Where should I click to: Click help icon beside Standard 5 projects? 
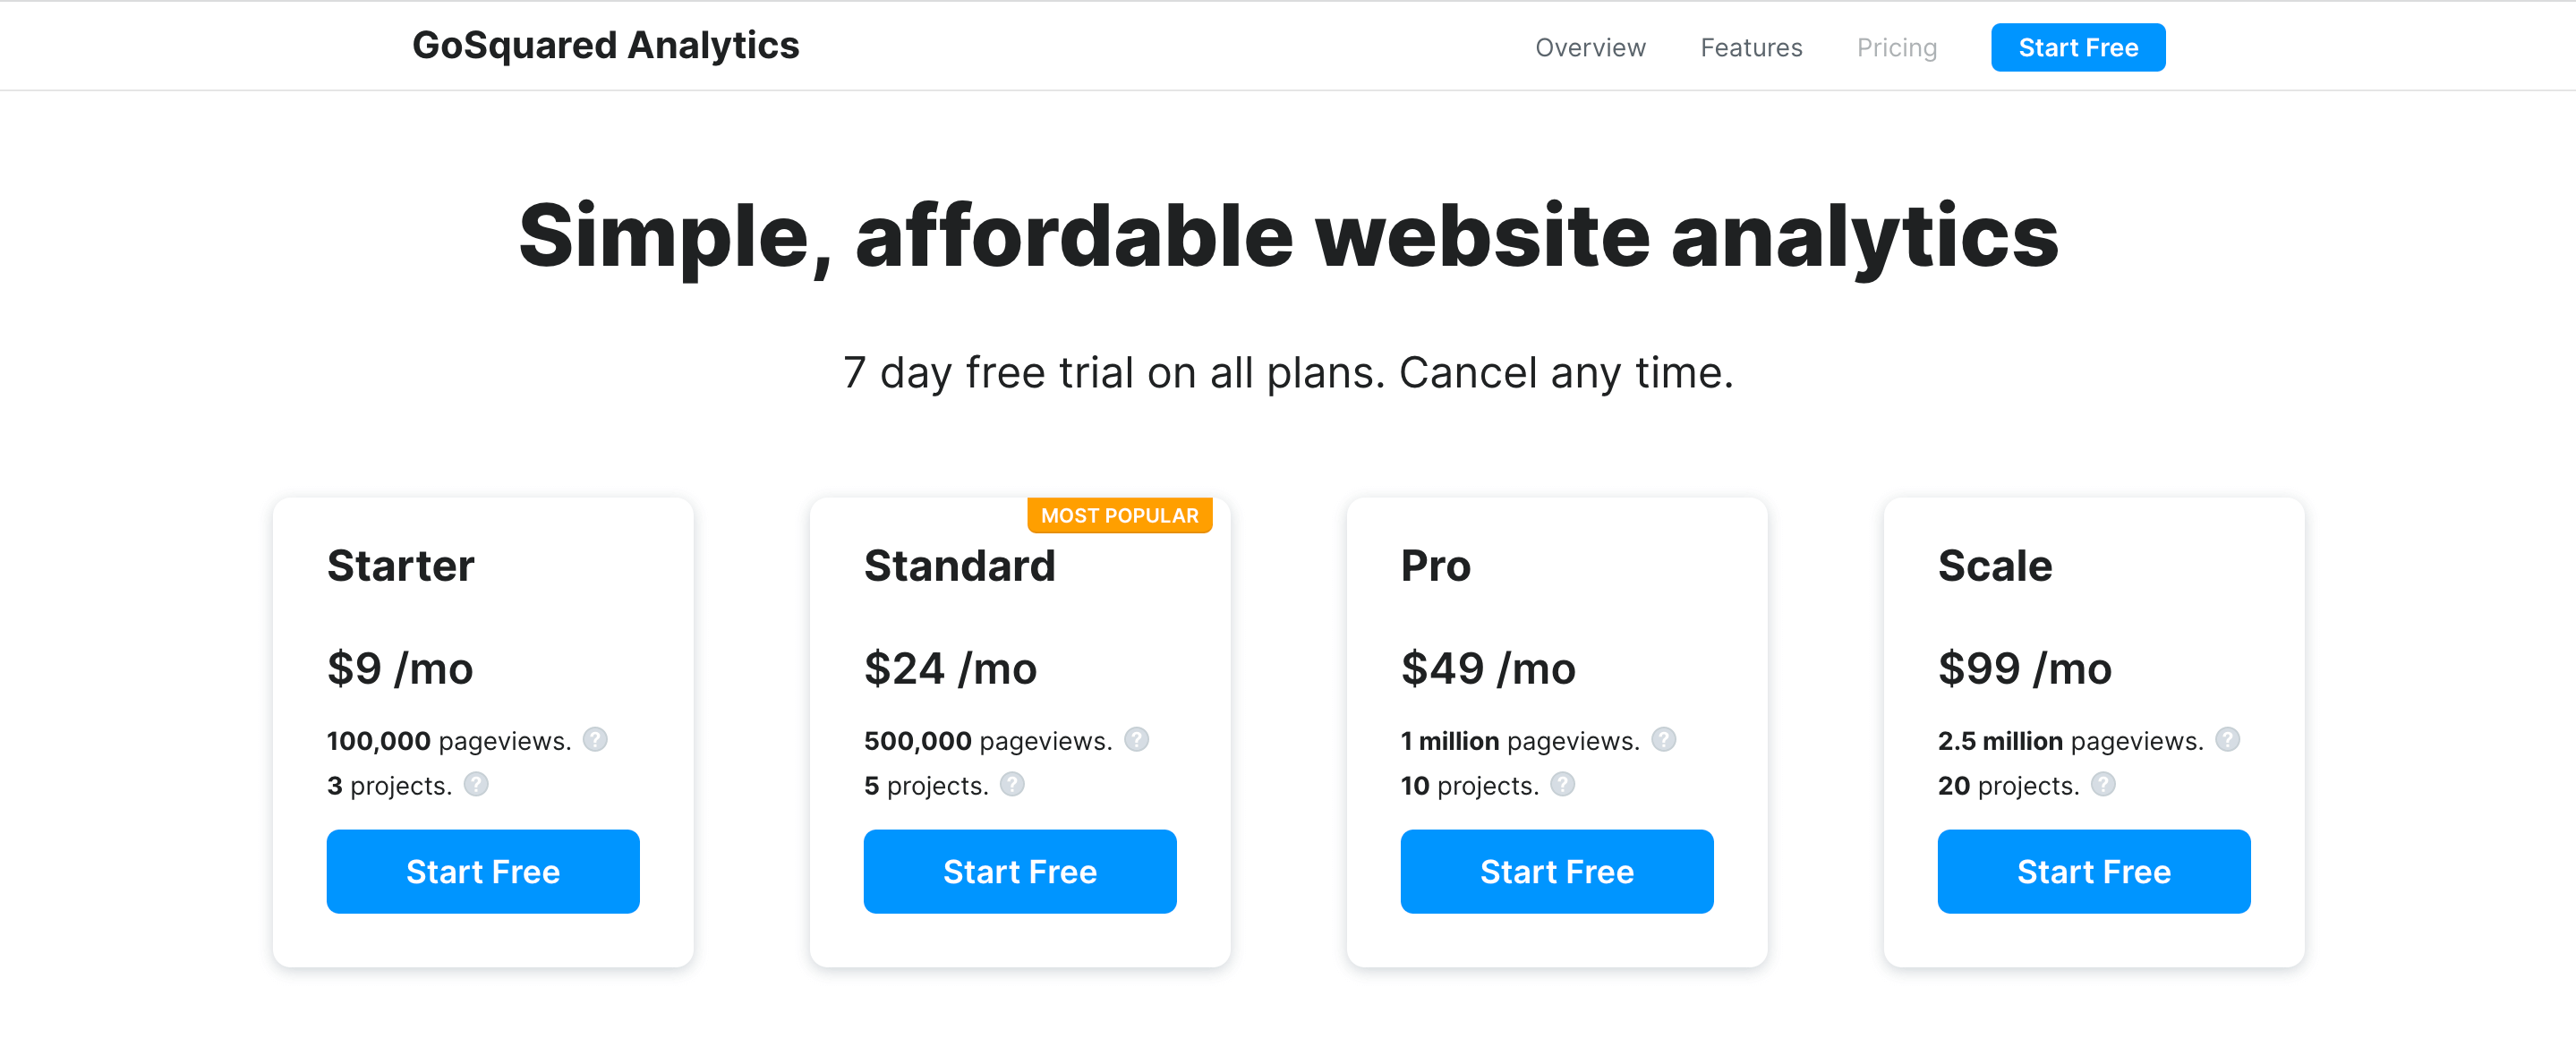1012,785
